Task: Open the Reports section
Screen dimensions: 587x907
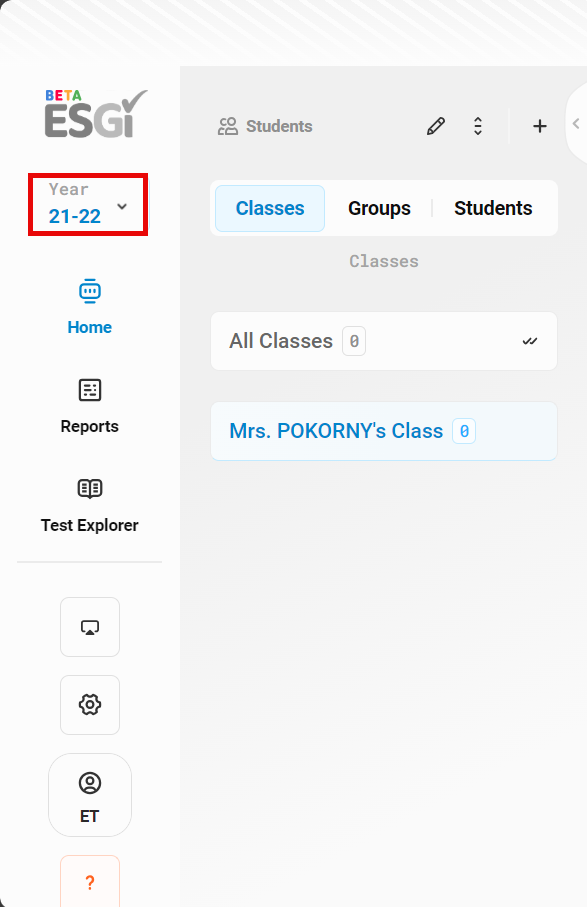Action: [x=90, y=407]
